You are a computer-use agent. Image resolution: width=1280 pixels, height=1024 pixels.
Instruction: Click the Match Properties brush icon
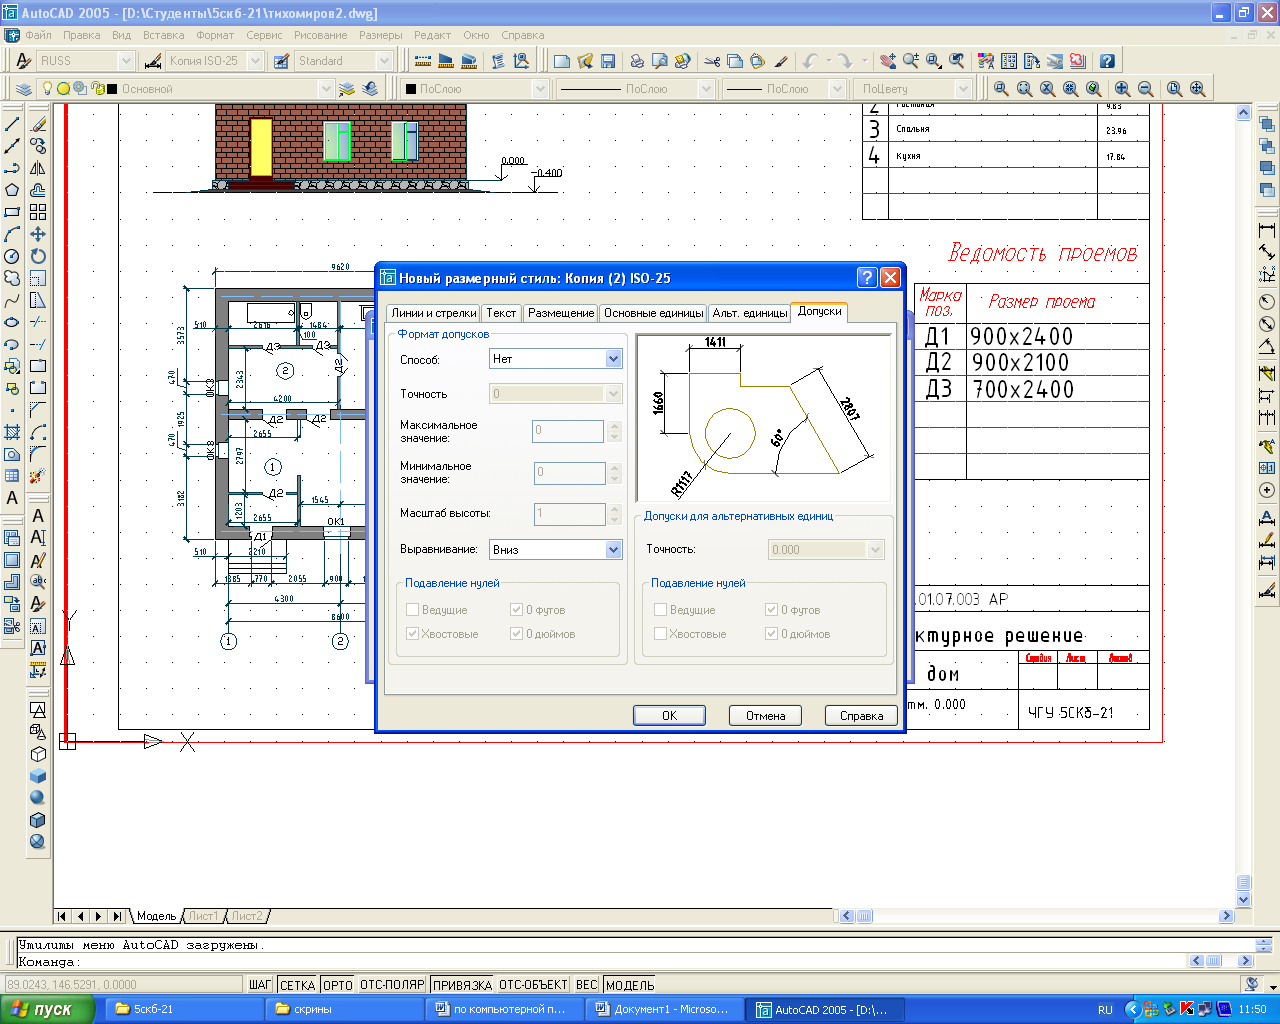pos(781,61)
